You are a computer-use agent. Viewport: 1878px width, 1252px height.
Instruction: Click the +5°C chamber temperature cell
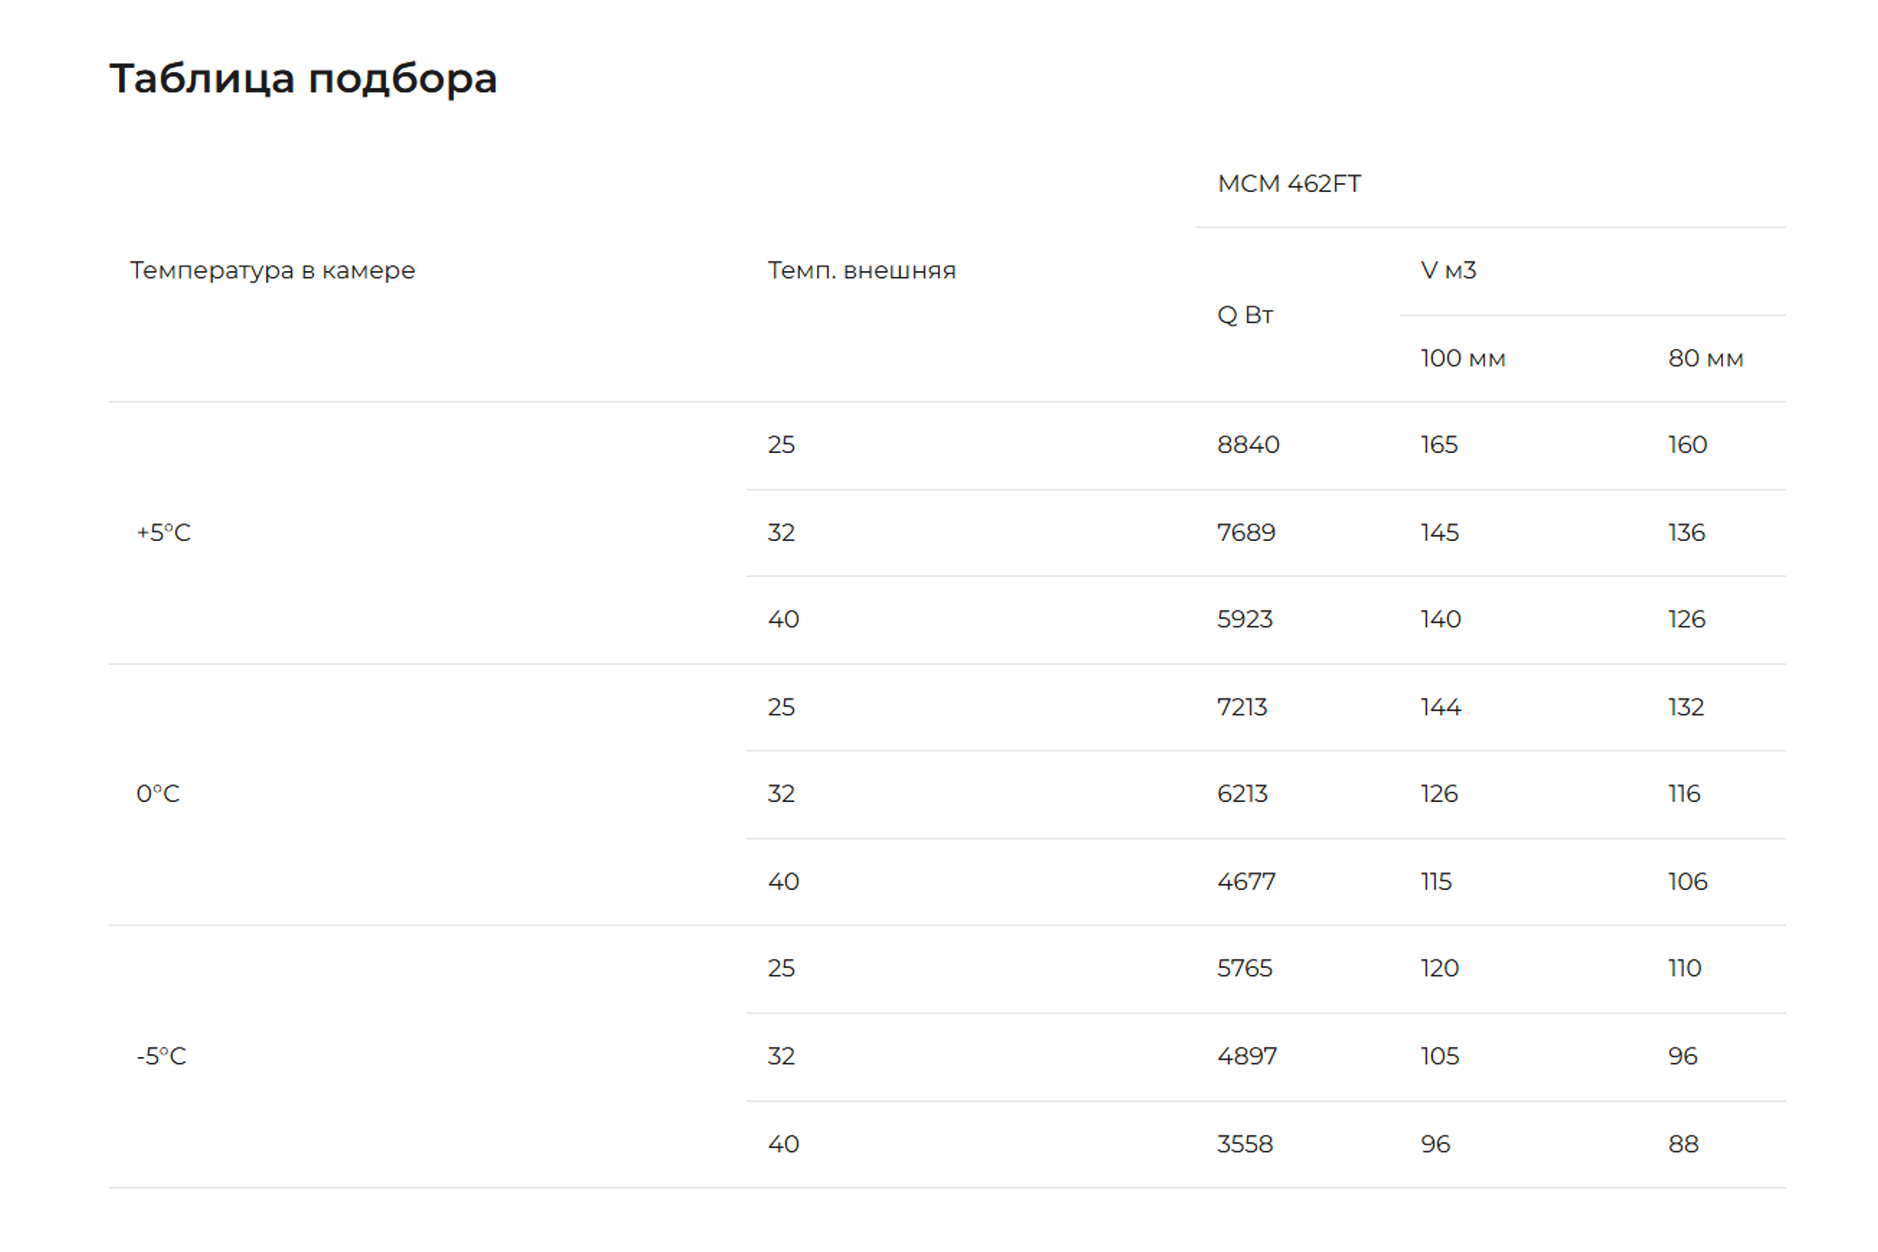click(163, 533)
